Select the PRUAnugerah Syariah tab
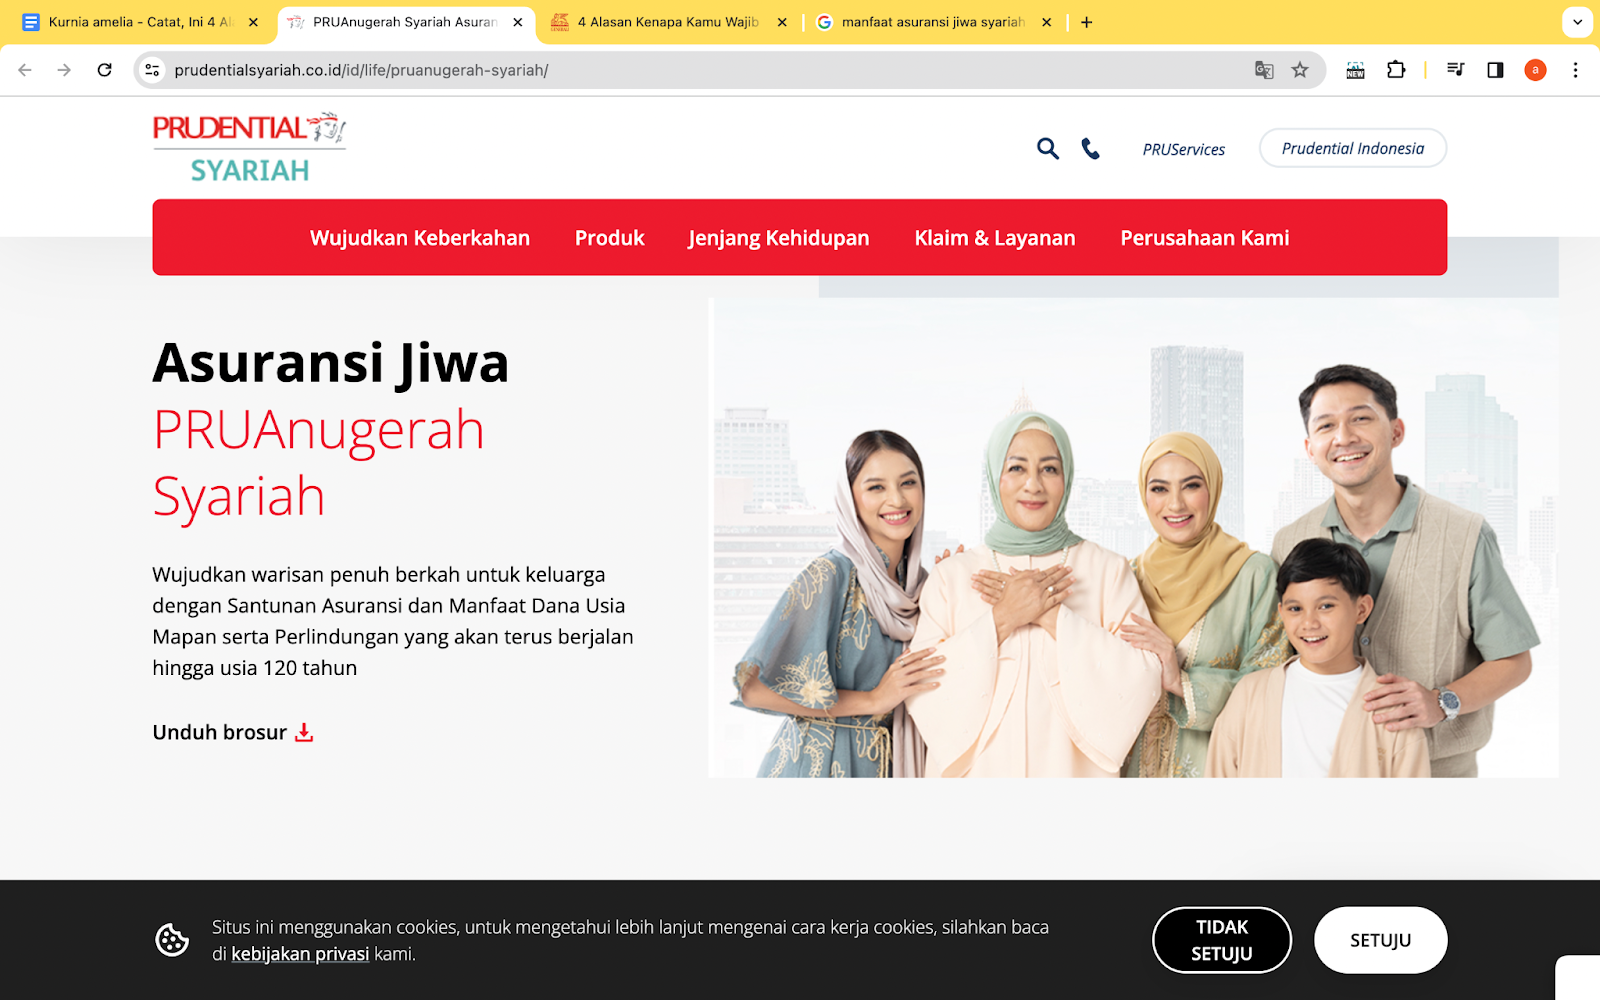Image resolution: width=1600 pixels, height=1000 pixels. pos(404,22)
